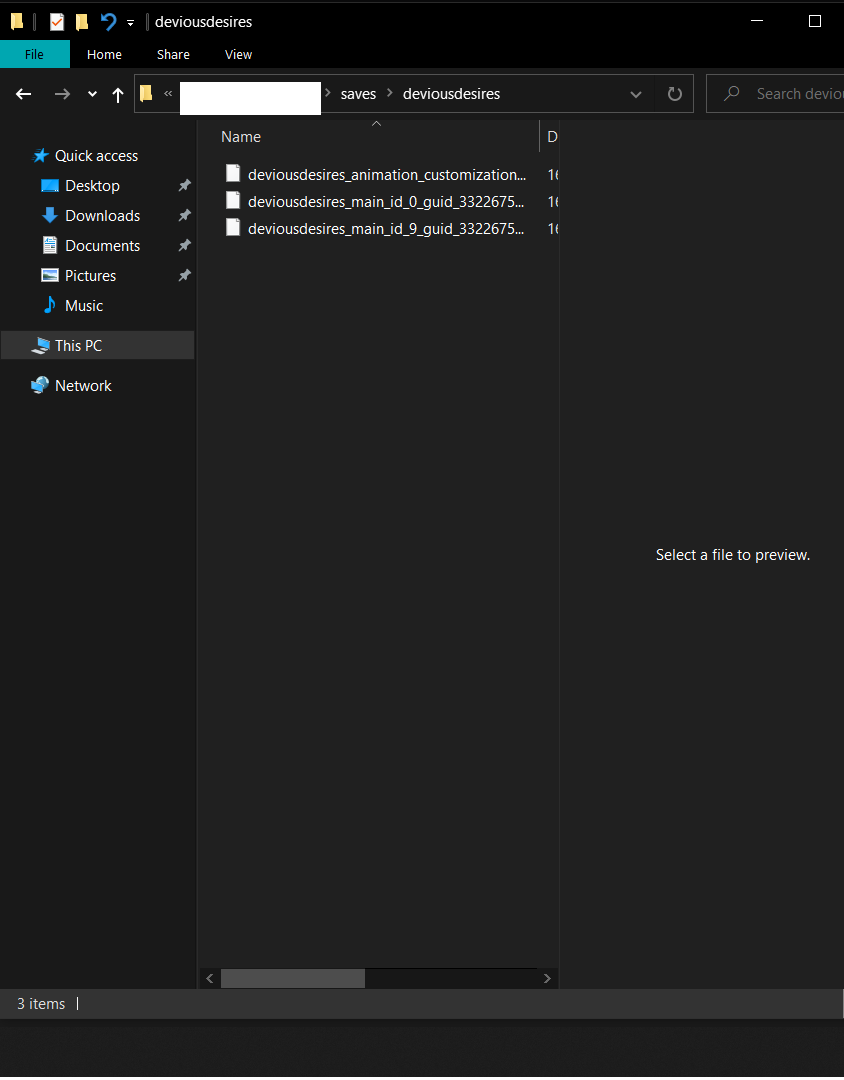Image resolution: width=844 pixels, height=1080 pixels.
Task: Click the New folder quick access icon
Action: (82, 22)
